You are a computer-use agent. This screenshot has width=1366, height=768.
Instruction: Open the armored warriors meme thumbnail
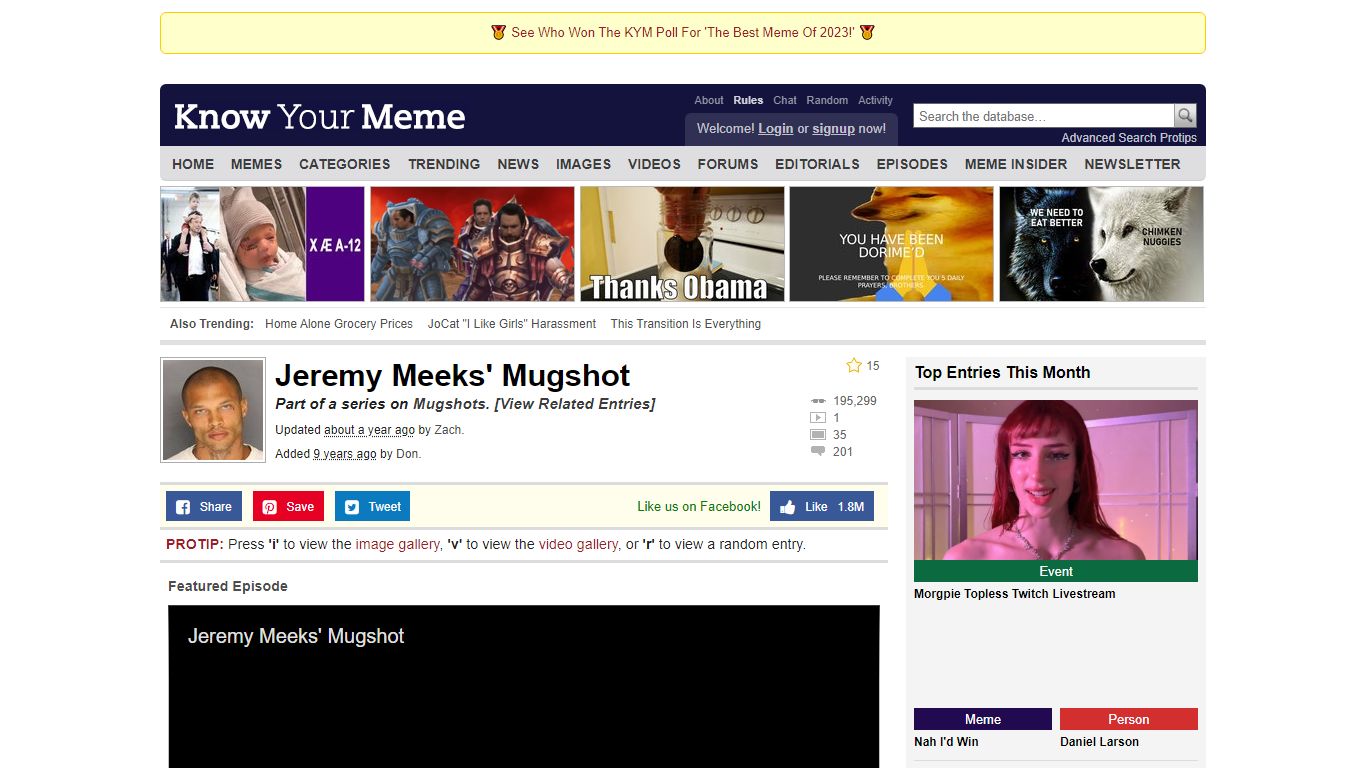point(472,244)
